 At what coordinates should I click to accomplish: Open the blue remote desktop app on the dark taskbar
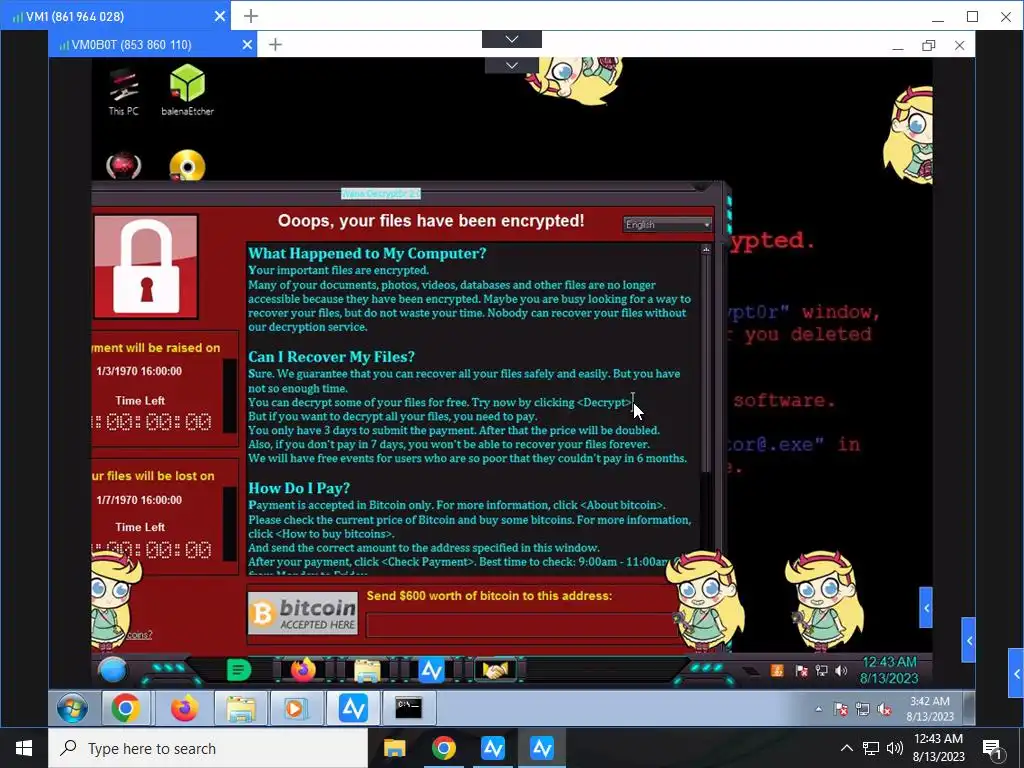pos(432,671)
